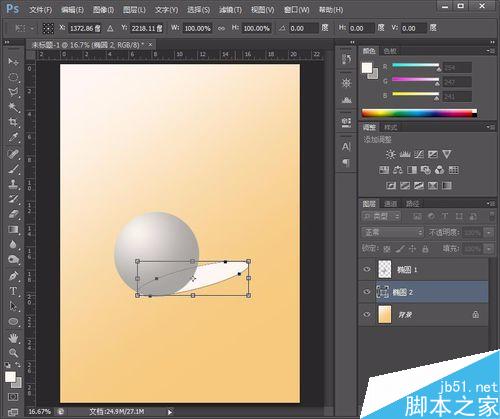Image resolution: width=500 pixels, height=419 pixels.
Task: Select the Hand tool
Action: [x=13, y=338]
